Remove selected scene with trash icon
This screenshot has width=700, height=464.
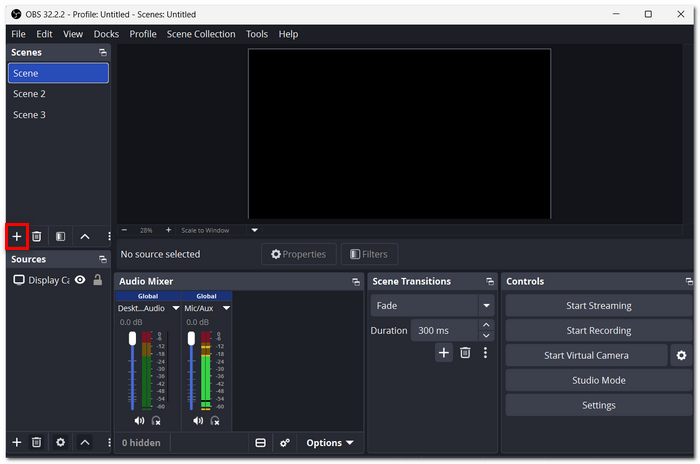pos(37,236)
